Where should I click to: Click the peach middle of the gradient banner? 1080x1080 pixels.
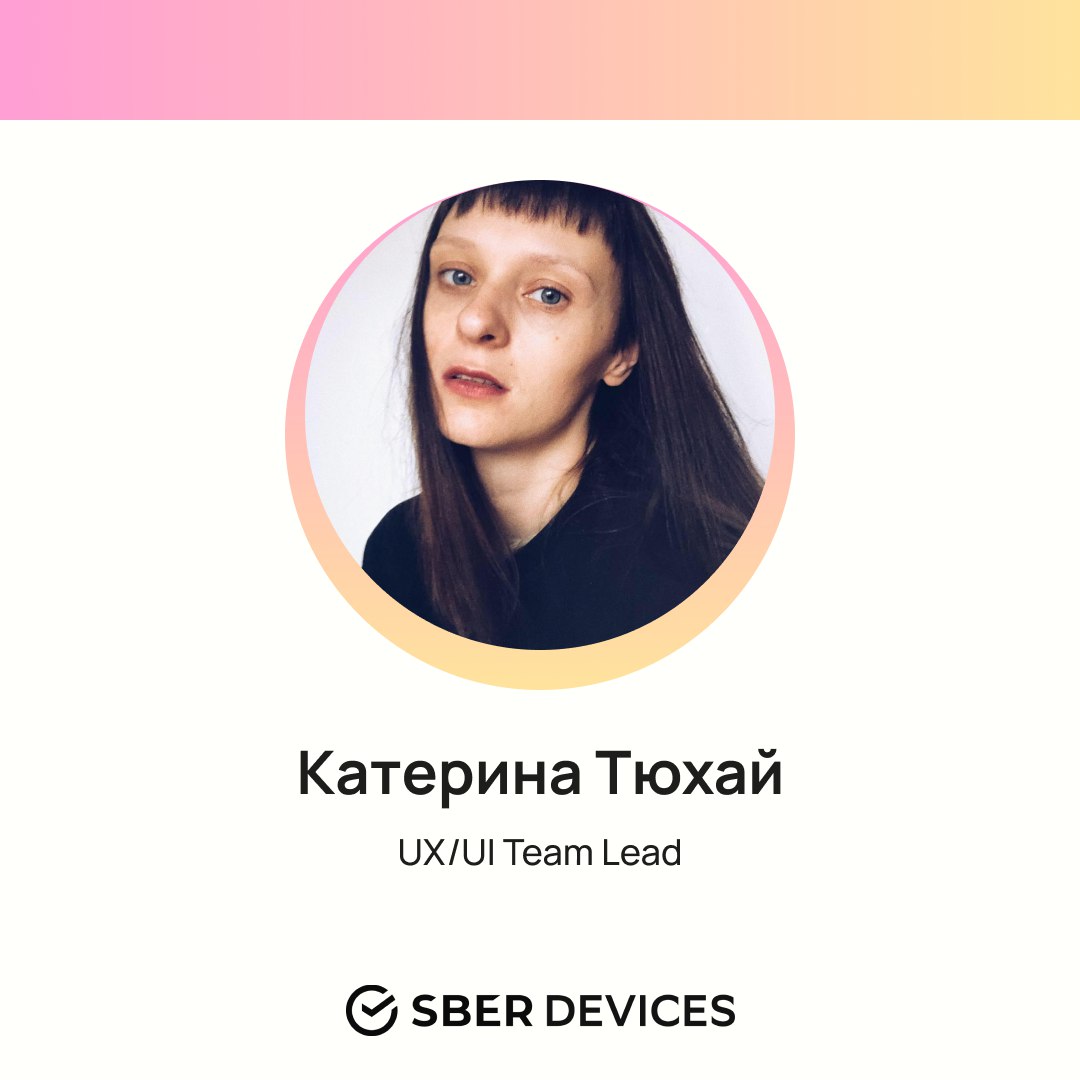point(540,60)
